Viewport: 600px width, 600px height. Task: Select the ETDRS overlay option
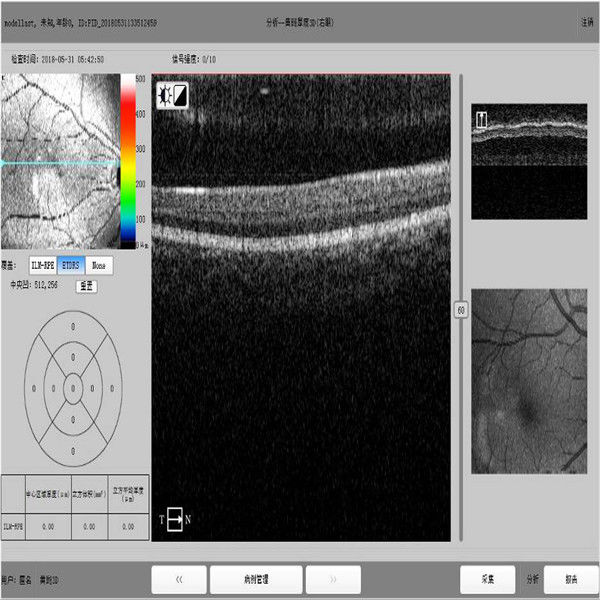71,265
